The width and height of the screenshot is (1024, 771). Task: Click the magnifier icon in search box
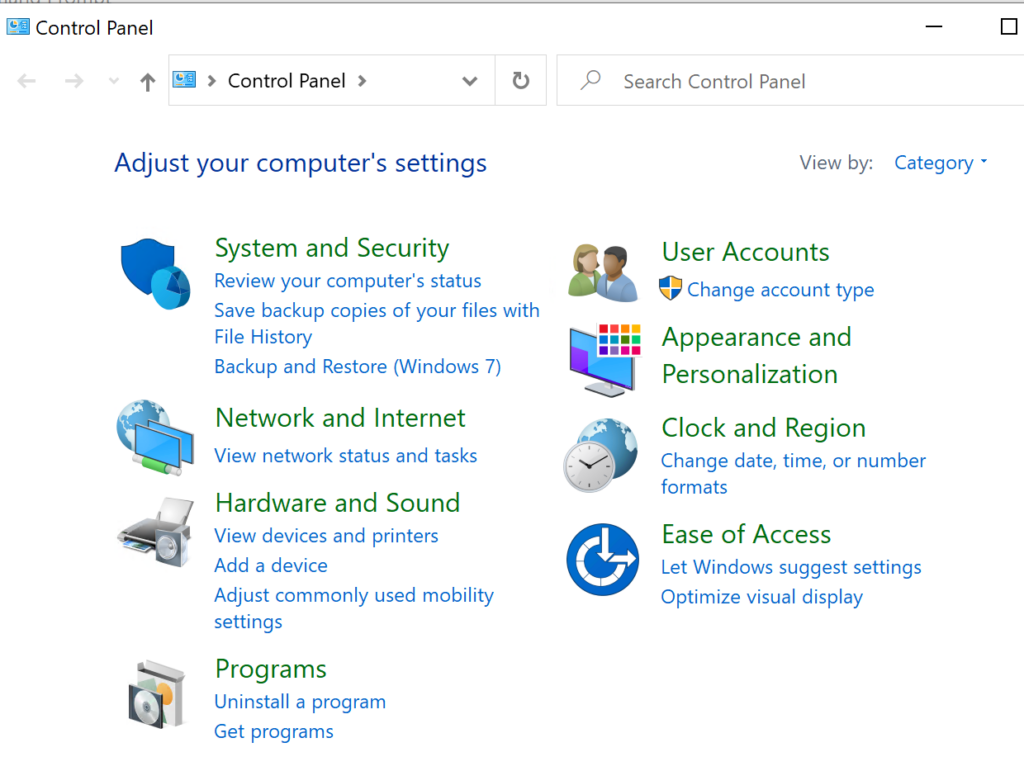[590, 80]
